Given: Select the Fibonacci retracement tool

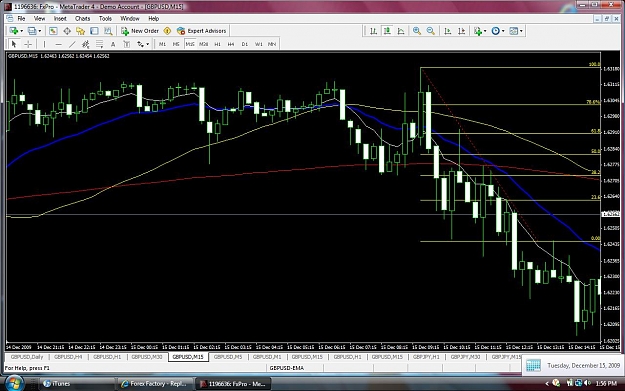Looking at the screenshot, I should pos(99,44).
